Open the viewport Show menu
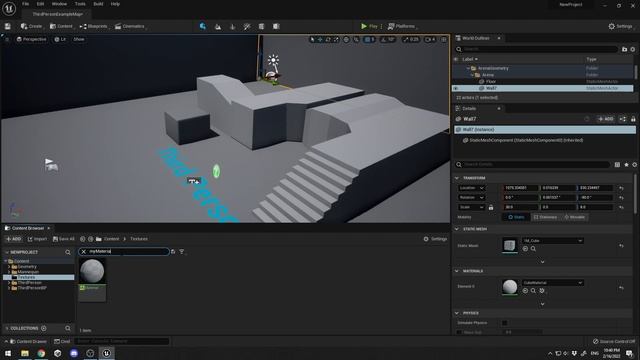The image size is (640, 360). coord(79,39)
